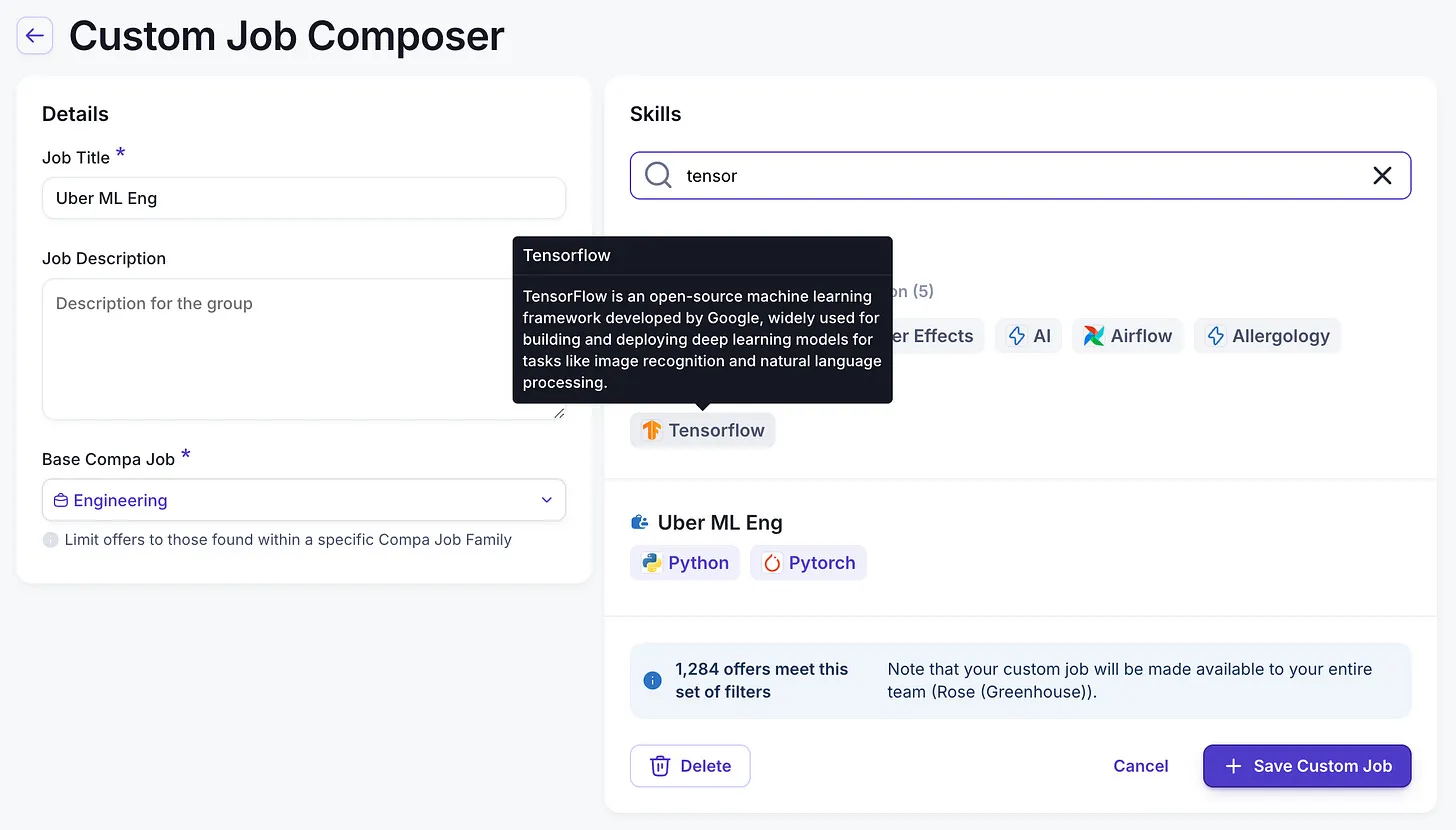Select the Allergology skill chip
This screenshot has height=830, width=1456.
pyautogui.click(x=1267, y=336)
